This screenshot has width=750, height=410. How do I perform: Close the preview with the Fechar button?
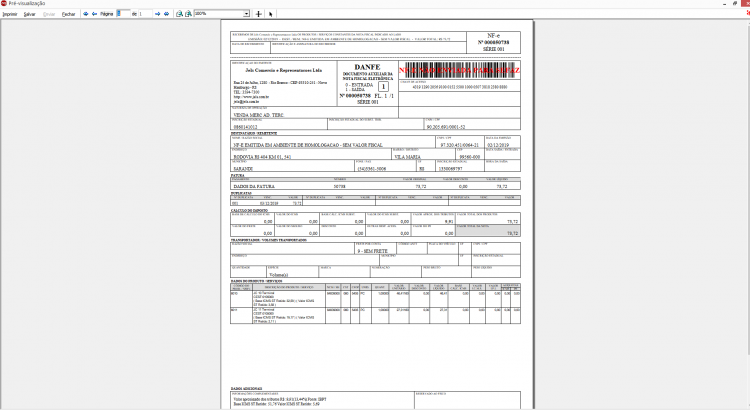point(68,14)
